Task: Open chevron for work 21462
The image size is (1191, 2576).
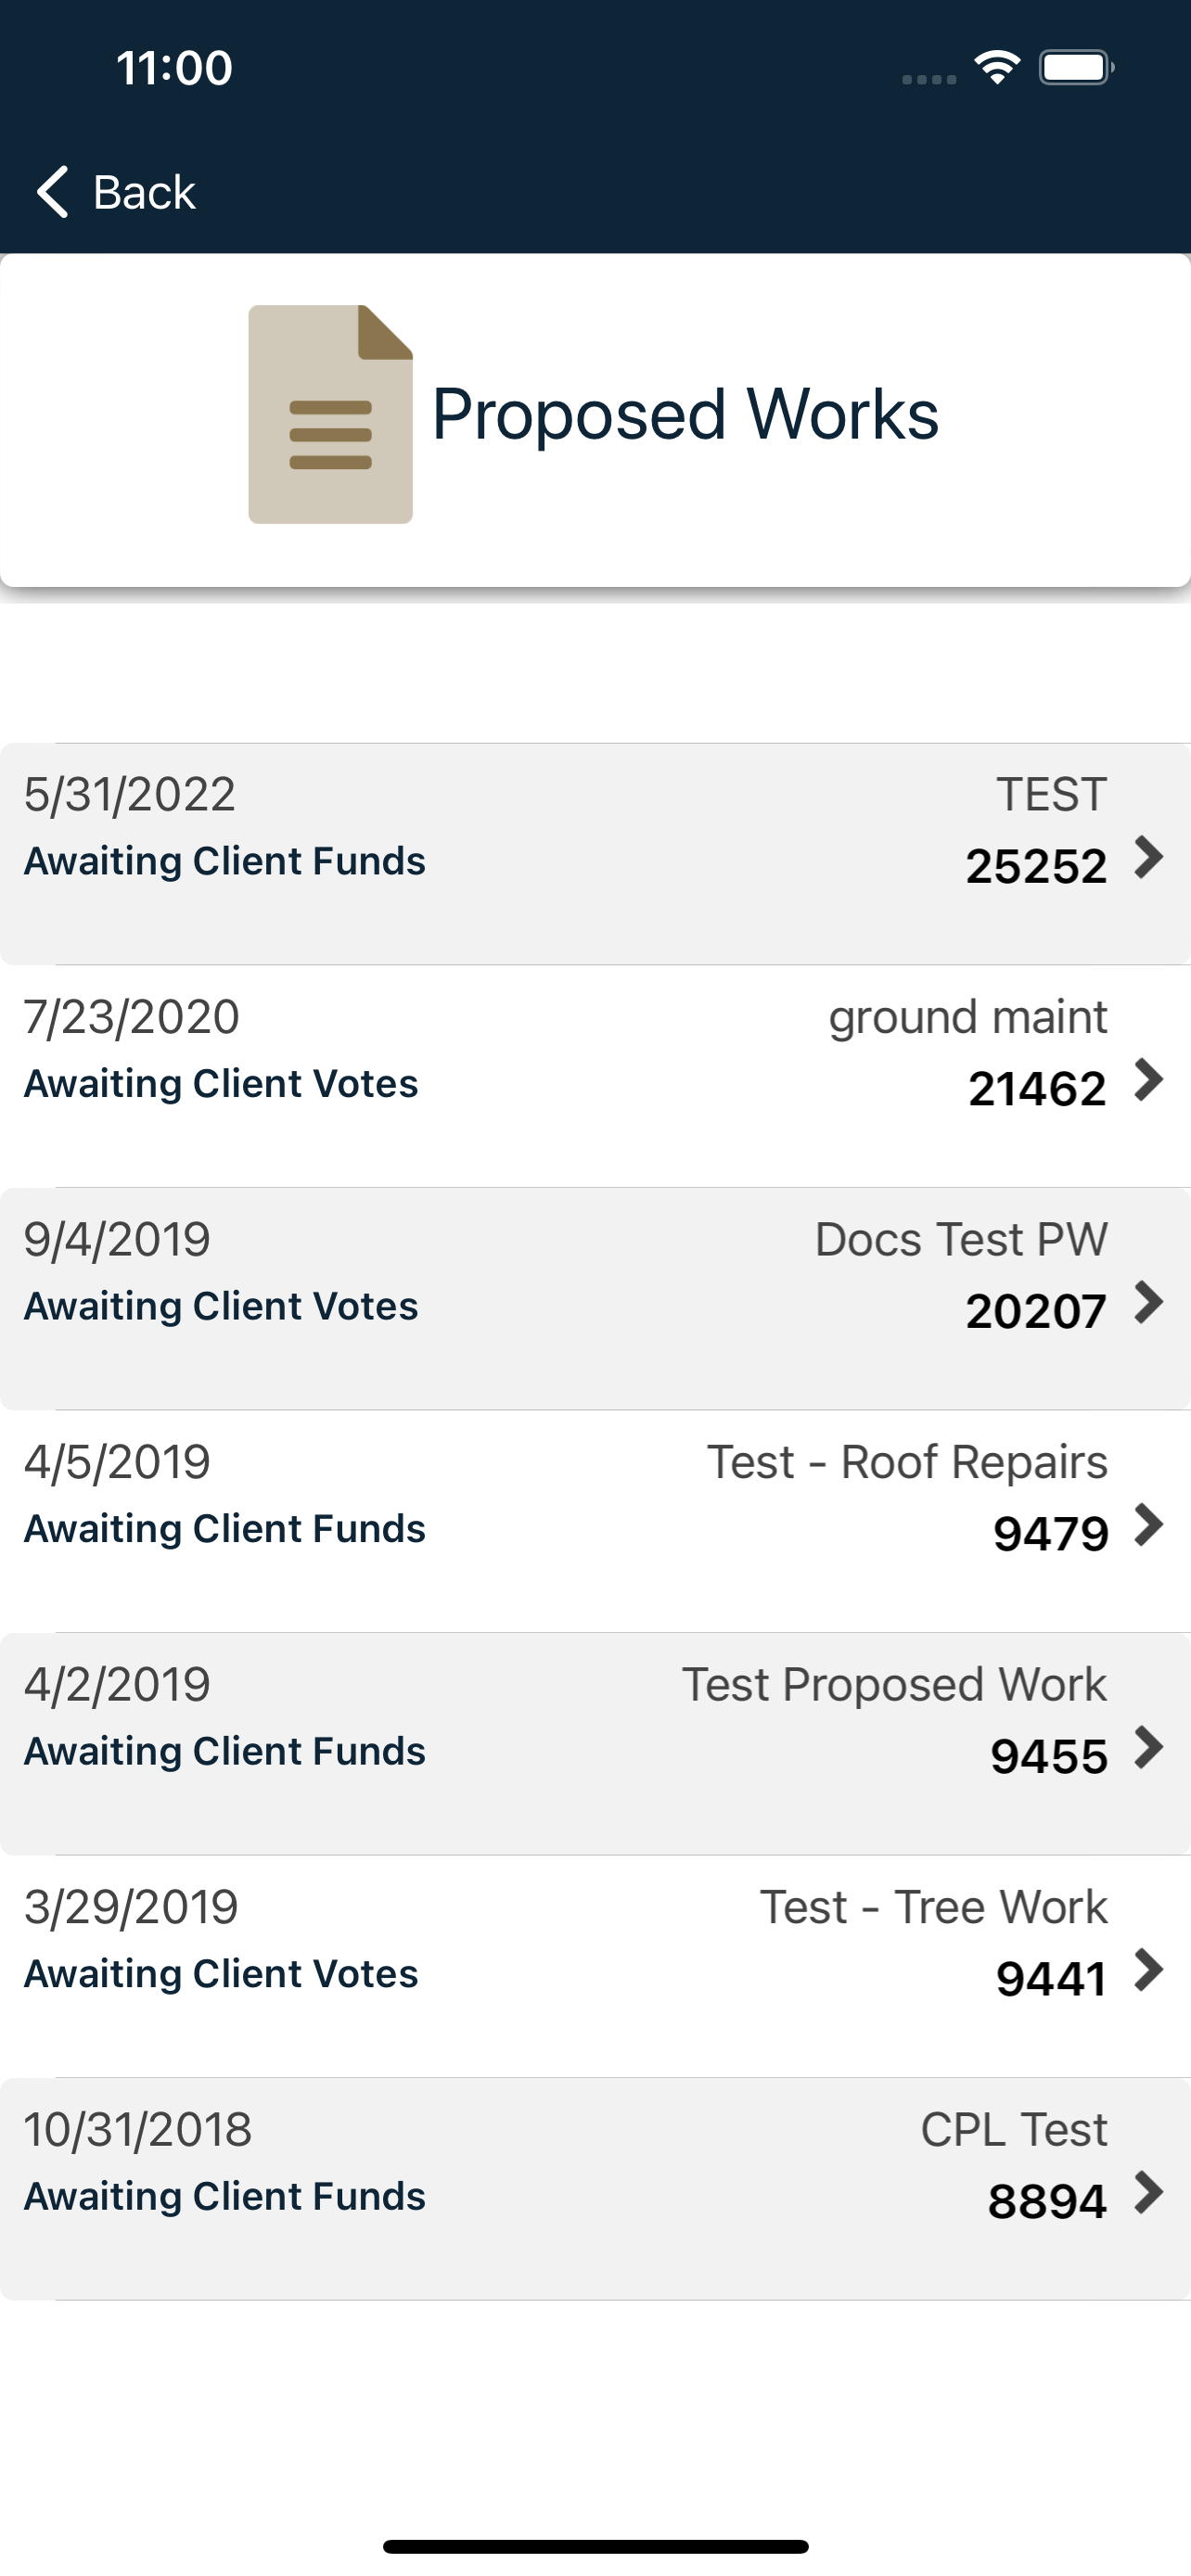Action: pyautogui.click(x=1149, y=1080)
